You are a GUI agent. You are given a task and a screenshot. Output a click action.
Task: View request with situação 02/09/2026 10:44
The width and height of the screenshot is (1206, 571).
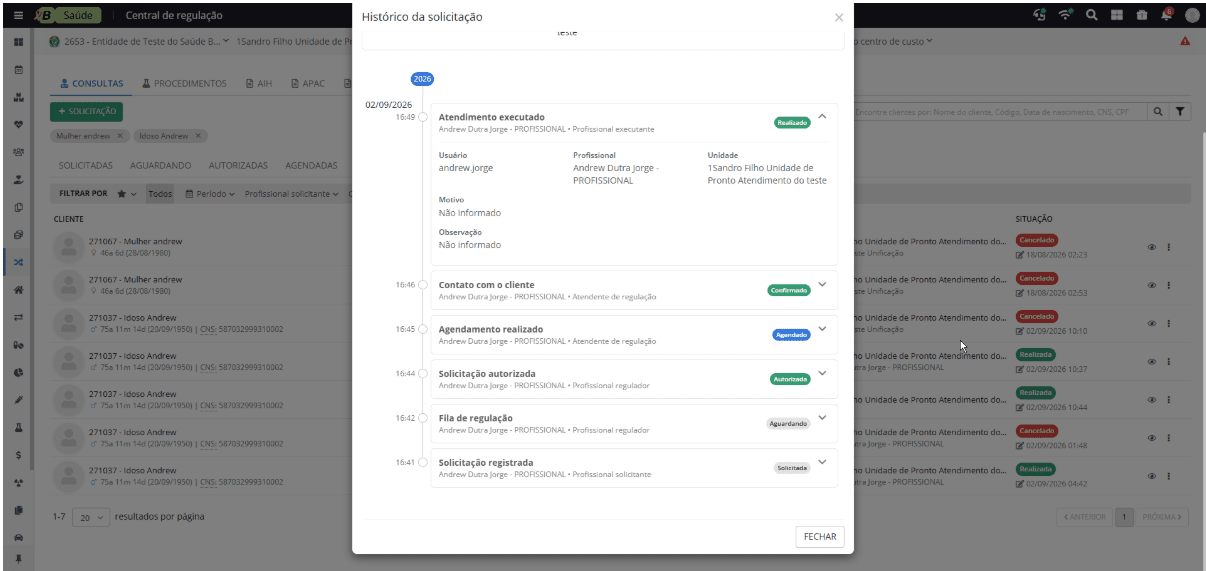(1151, 399)
